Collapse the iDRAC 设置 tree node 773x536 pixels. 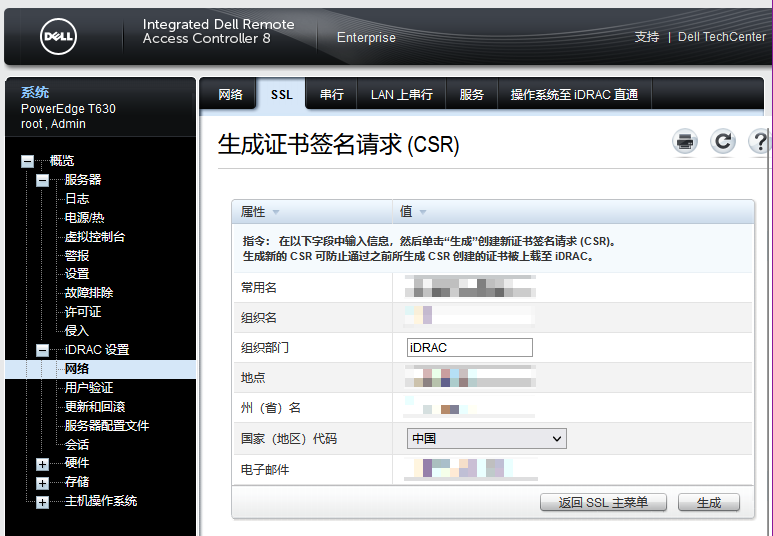pyautogui.click(x=42, y=350)
